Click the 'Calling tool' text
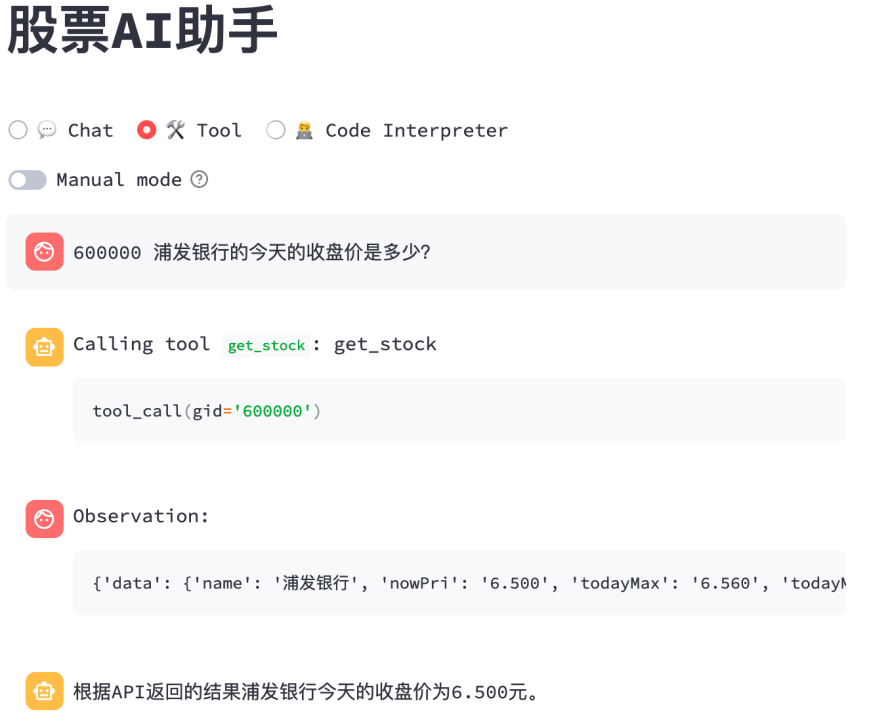The height and width of the screenshot is (720, 869). tap(141, 344)
